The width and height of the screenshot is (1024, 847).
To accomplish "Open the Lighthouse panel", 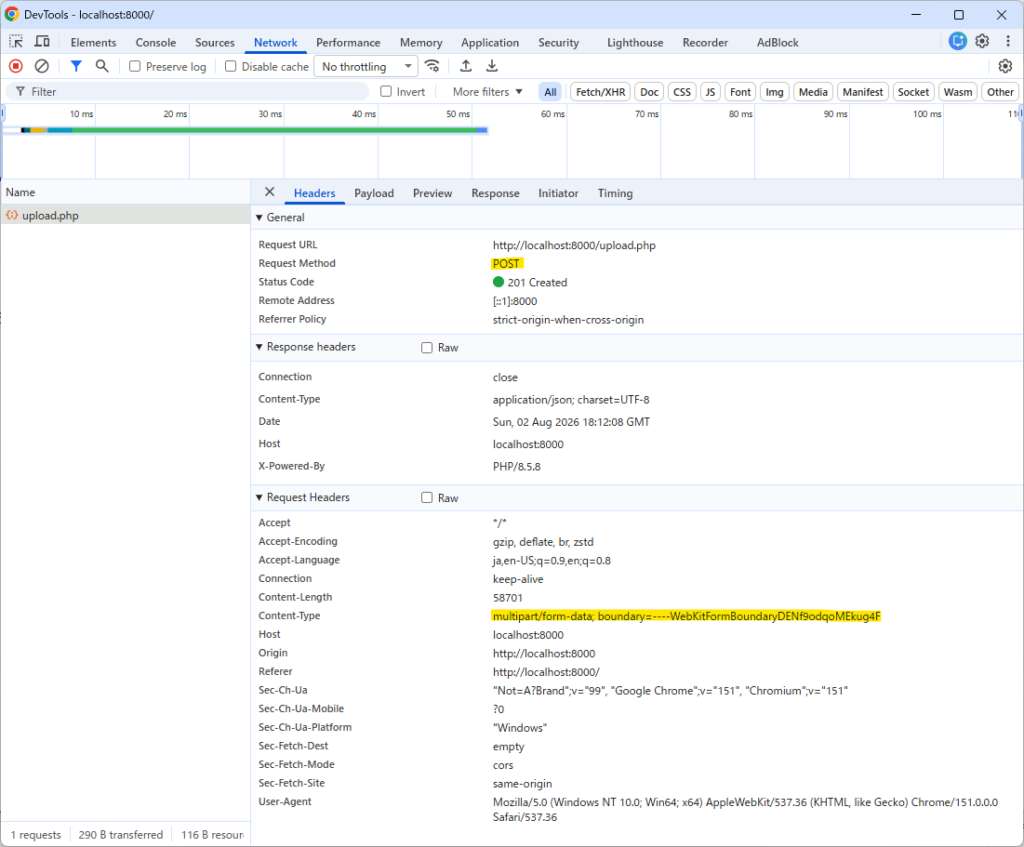I will click(x=635, y=42).
